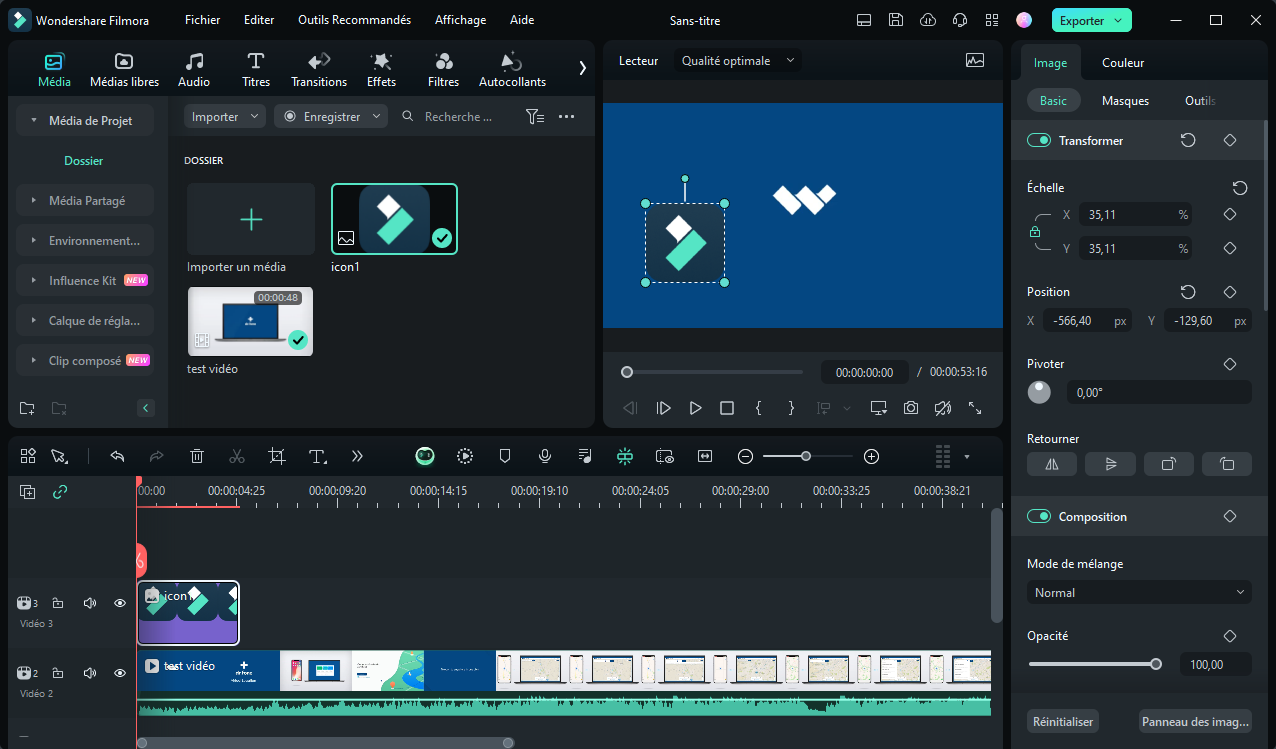This screenshot has height=749, width=1276.
Task: Disable the Composition toggle switch
Action: [x=1039, y=517]
